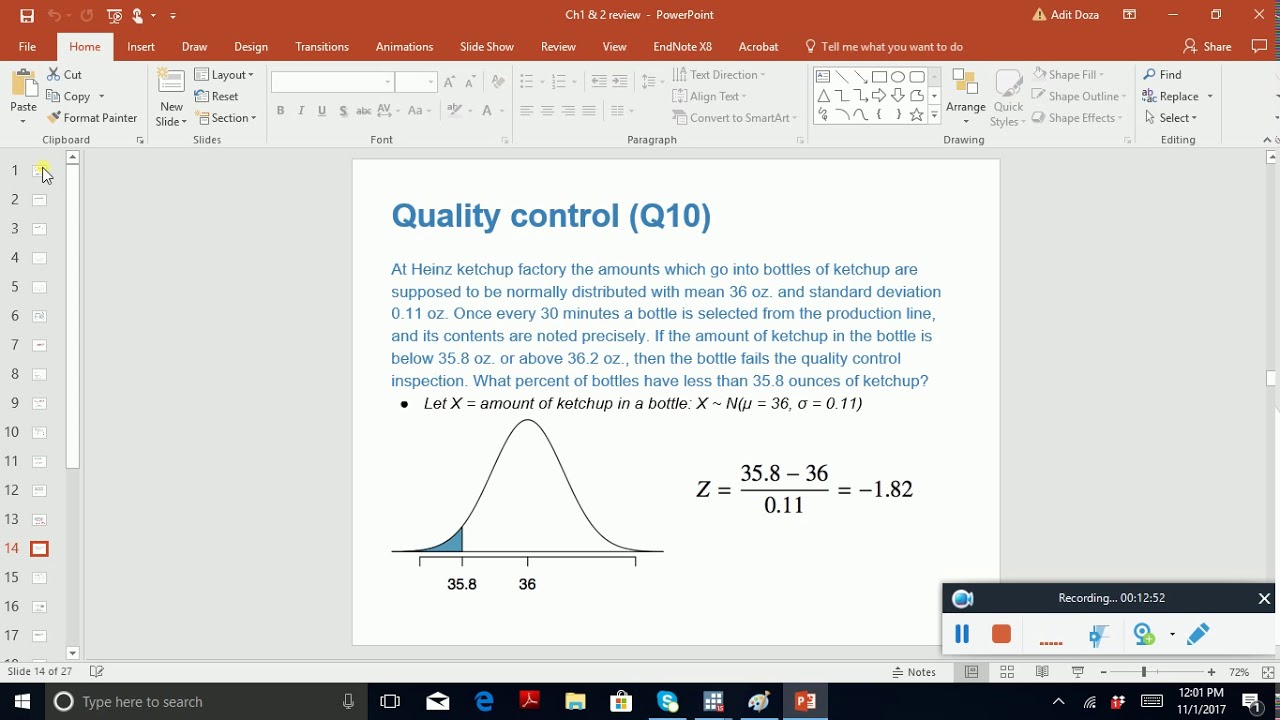Switch to the Design tab
The height and width of the screenshot is (720, 1280).
coord(251,47)
